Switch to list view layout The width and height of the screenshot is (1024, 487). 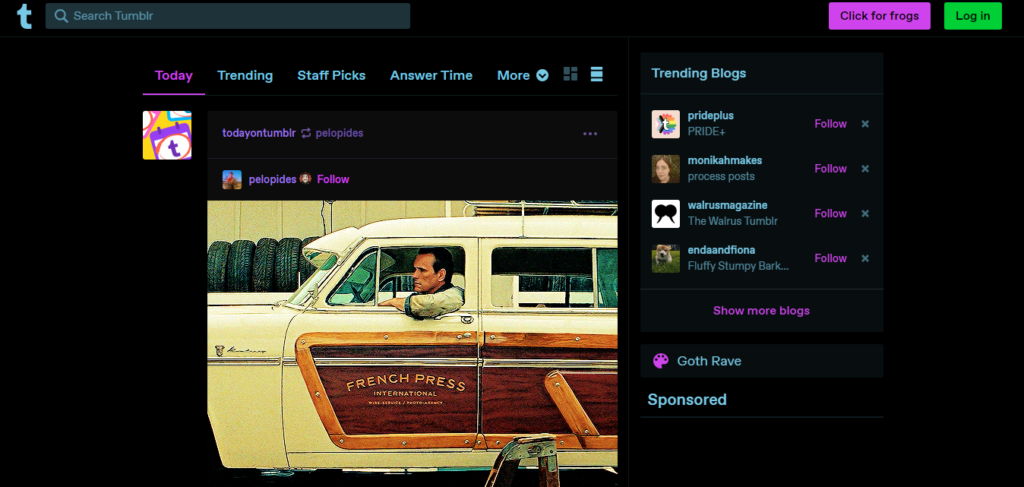pyautogui.click(x=596, y=74)
